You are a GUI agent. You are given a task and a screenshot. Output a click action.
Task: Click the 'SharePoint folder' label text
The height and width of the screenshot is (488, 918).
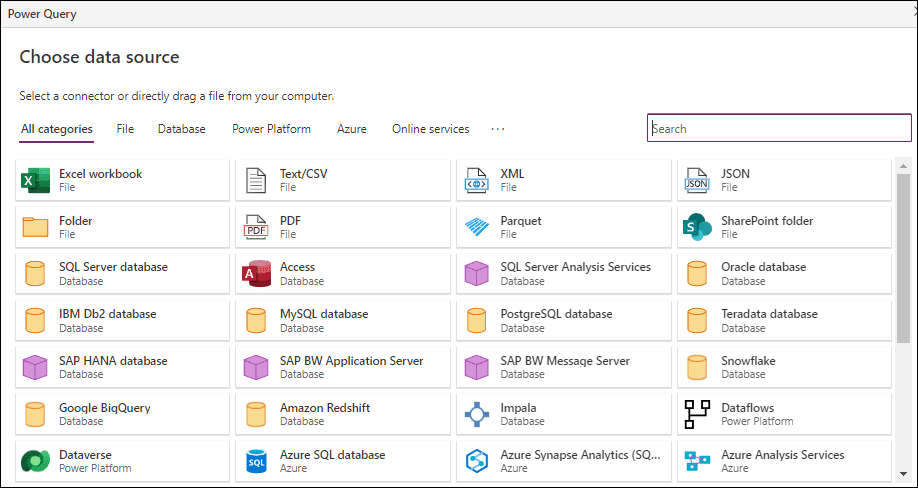pyautogui.click(x=767, y=221)
